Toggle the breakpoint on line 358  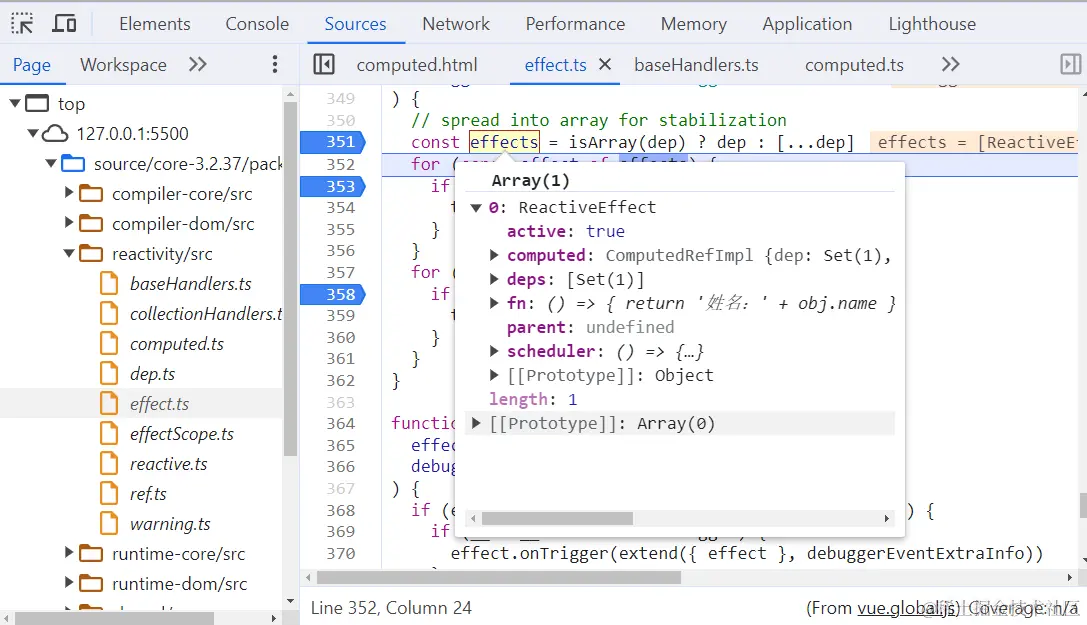pos(333,294)
